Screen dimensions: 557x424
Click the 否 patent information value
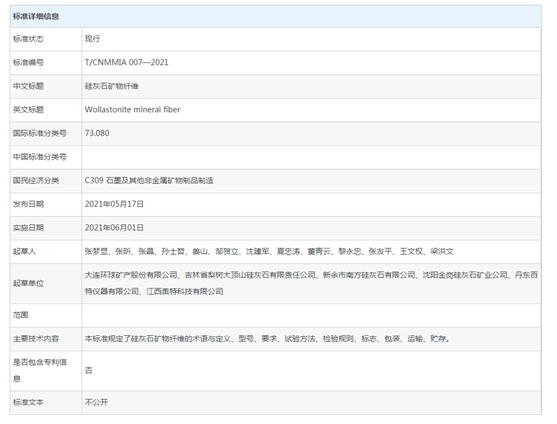coord(89,370)
